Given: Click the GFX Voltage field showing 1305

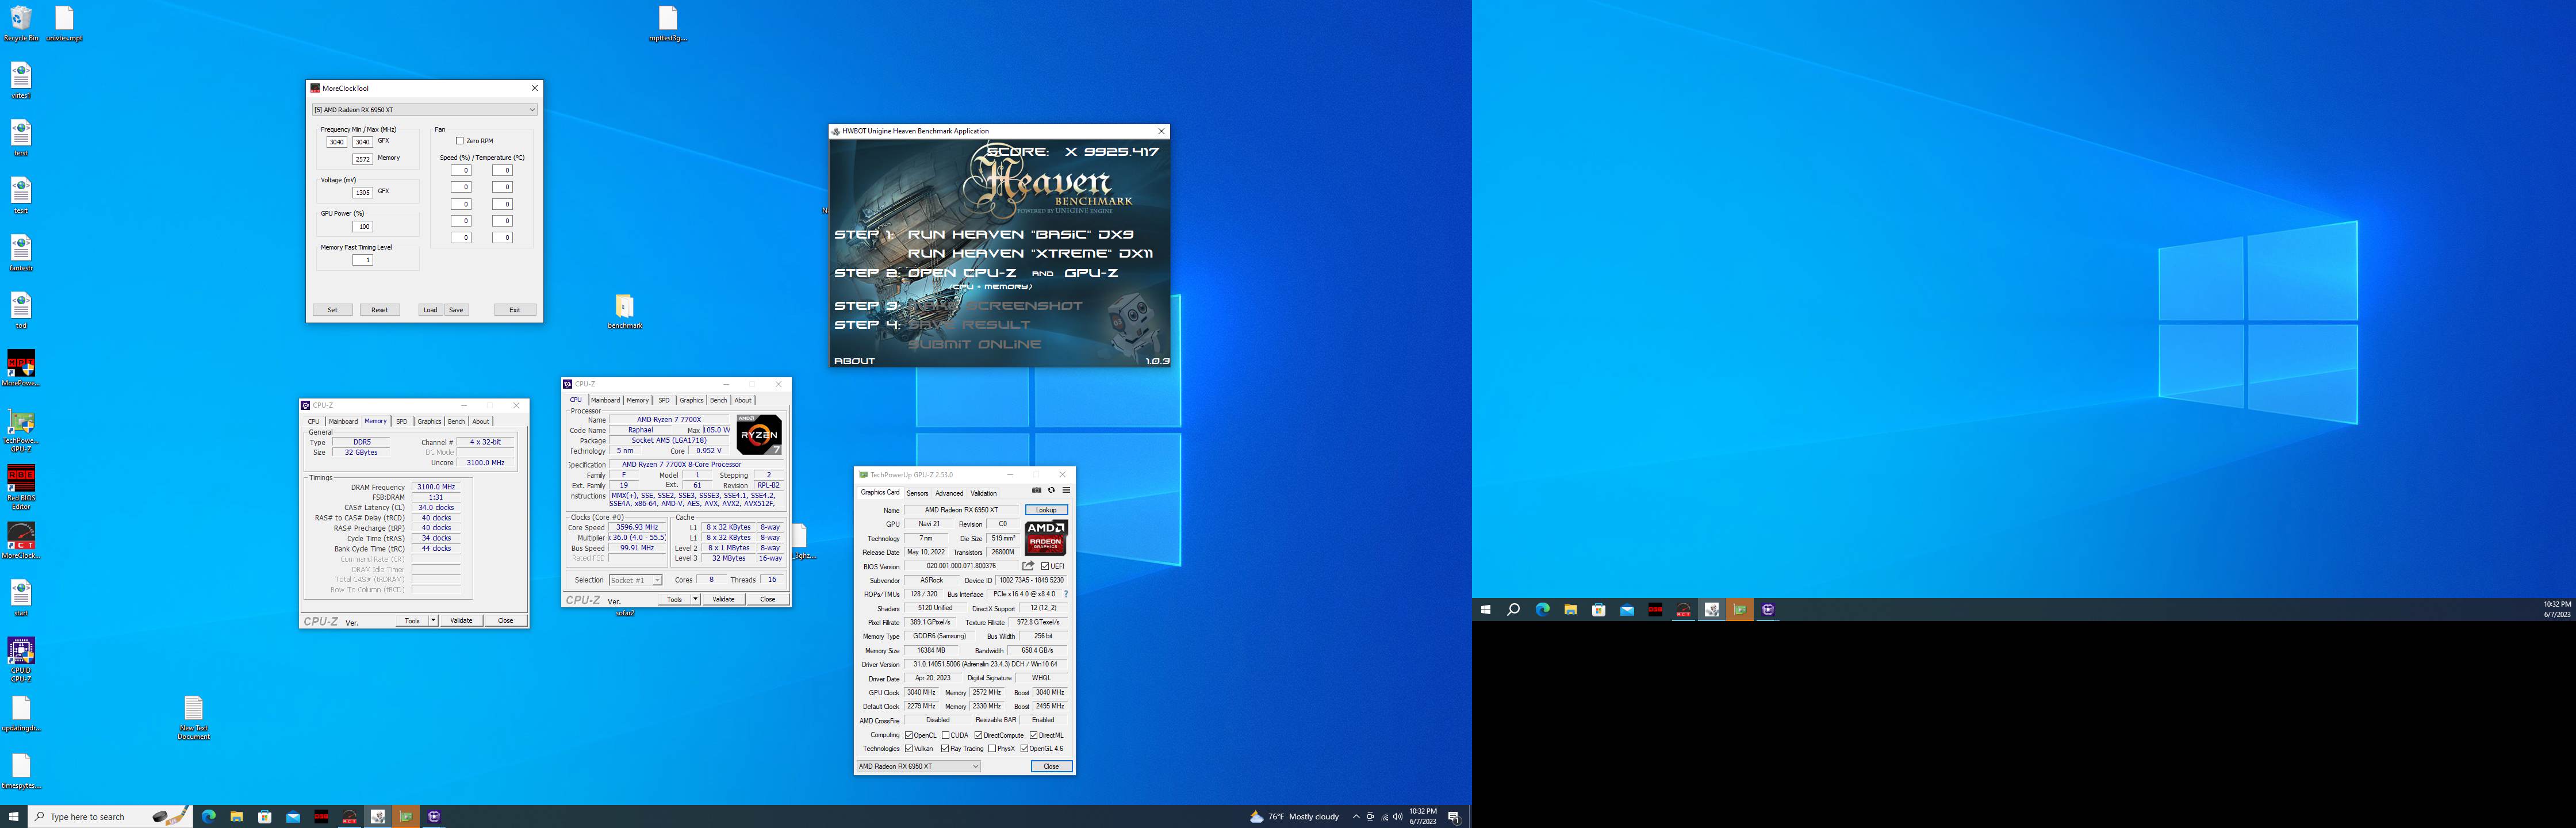Looking at the screenshot, I should (363, 192).
